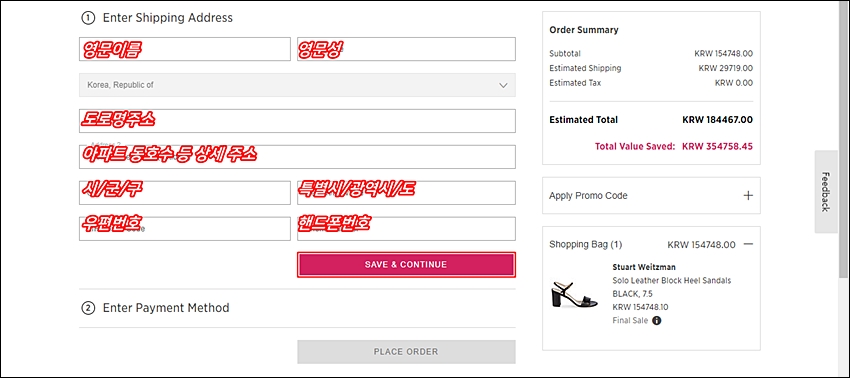Click step 2 circle icon for Payment Method

point(88,308)
